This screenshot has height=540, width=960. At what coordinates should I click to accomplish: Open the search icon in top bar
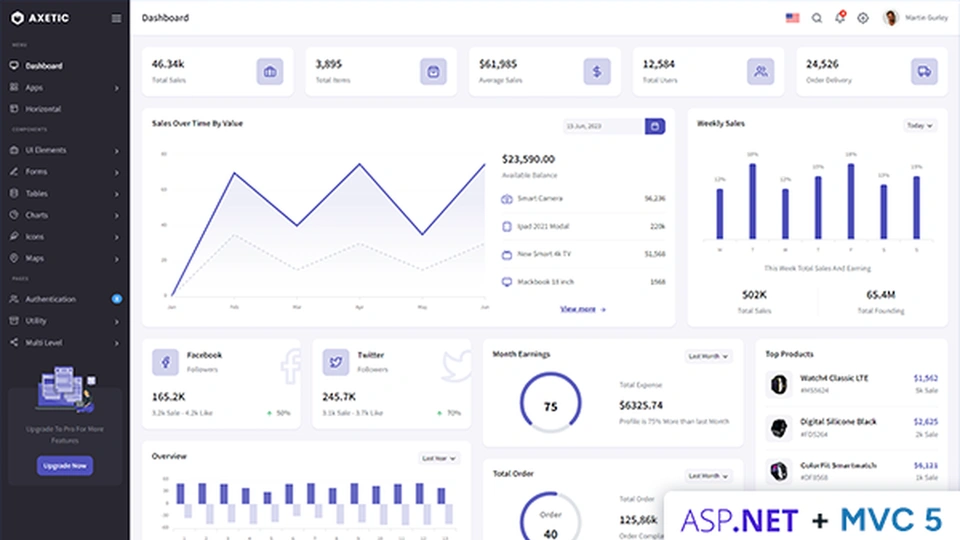[817, 18]
